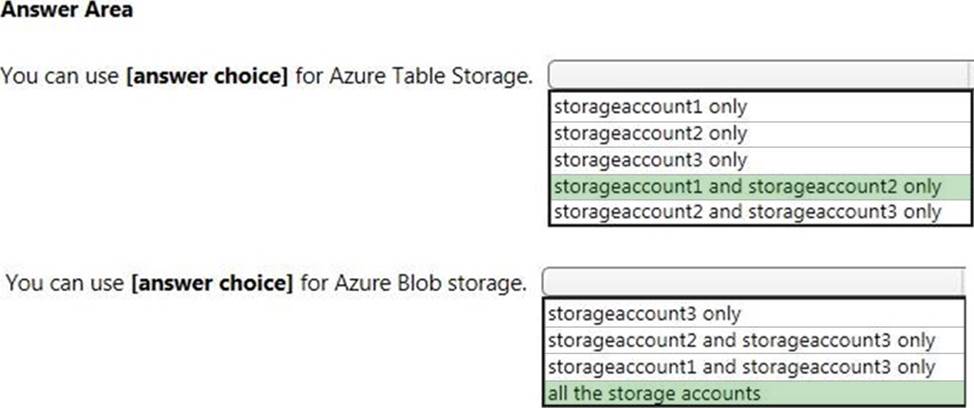Open the Azure Table Storage answer dropdown
This screenshot has height=408, width=974.
pos(760,75)
